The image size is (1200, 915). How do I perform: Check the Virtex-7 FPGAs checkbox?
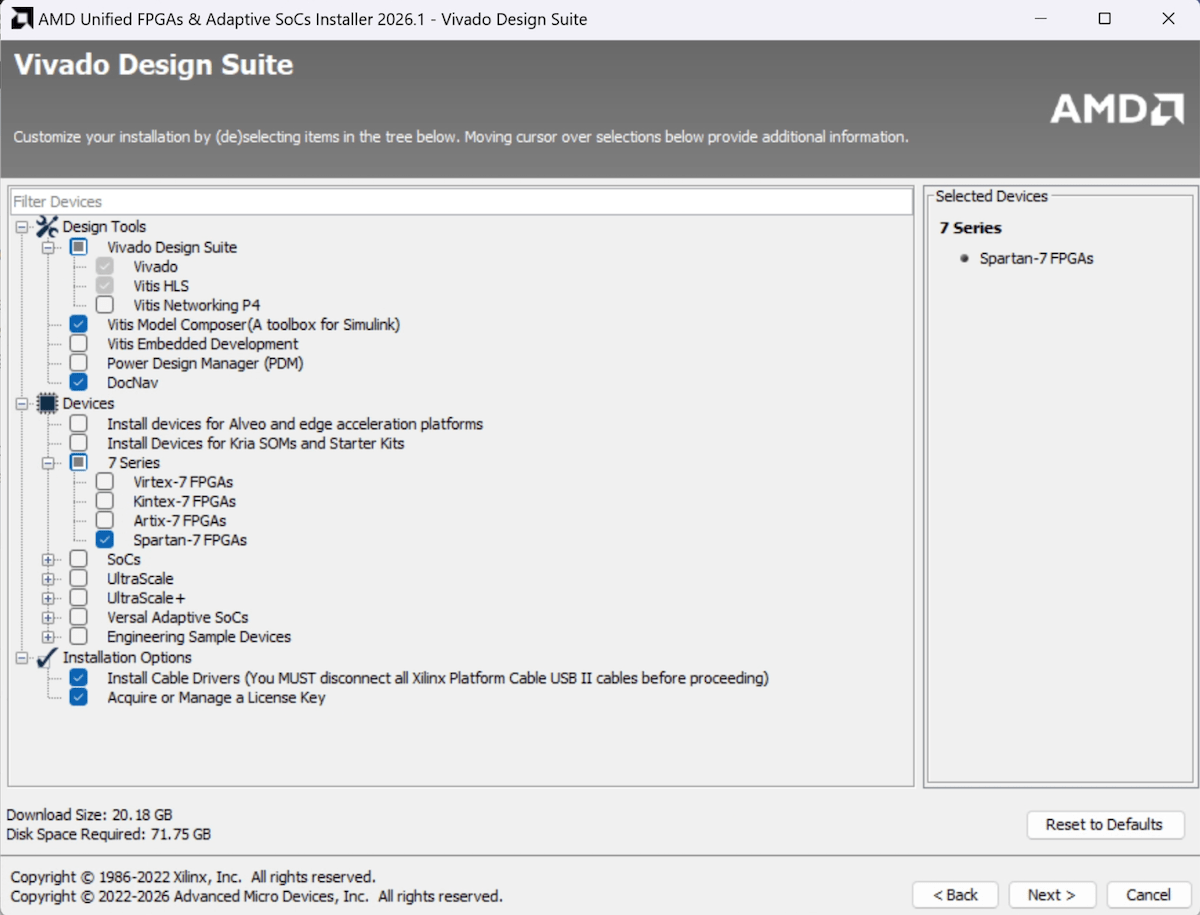[105, 482]
